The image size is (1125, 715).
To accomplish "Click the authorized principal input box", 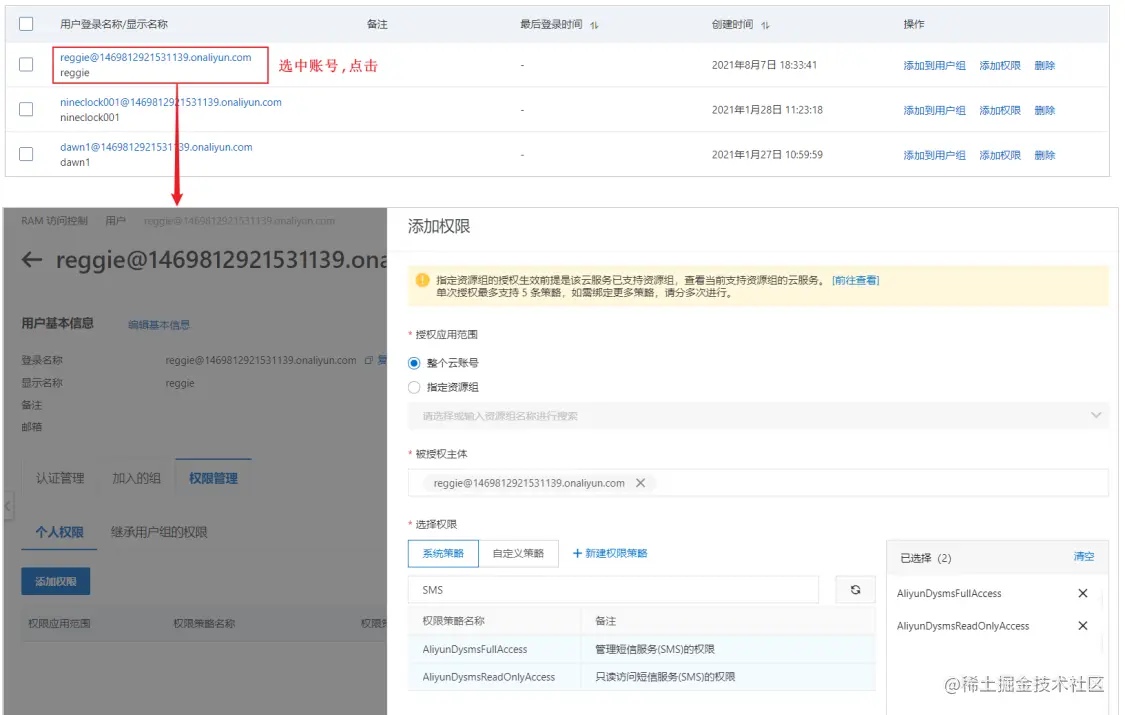I will (758, 483).
